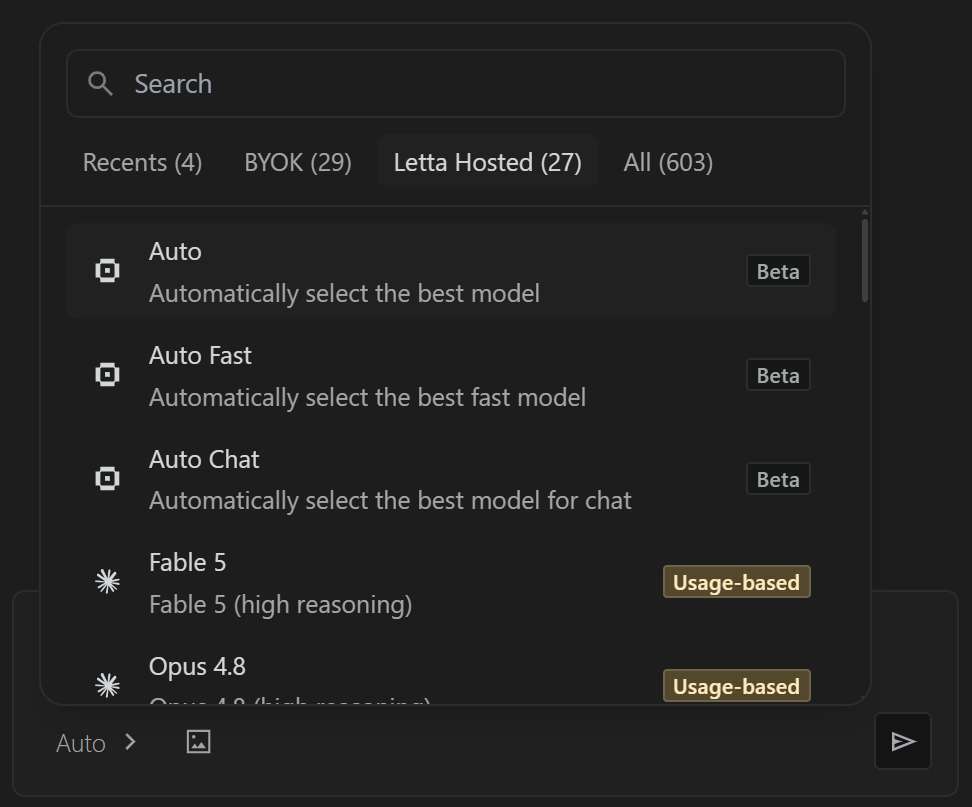This screenshot has height=807, width=972.
Task: Choose the Auto model option
Action: pos(451,271)
